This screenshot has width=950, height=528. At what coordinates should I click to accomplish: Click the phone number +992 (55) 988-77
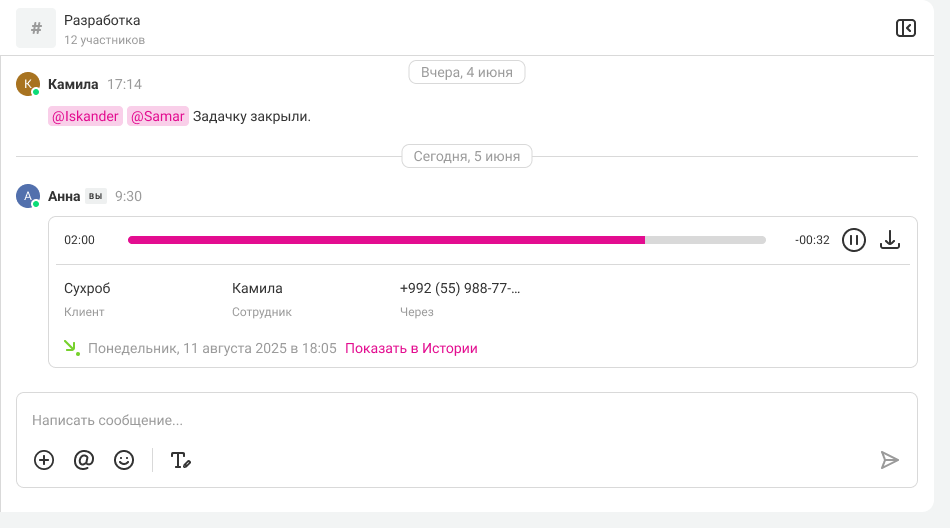pyautogui.click(x=460, y=289)
